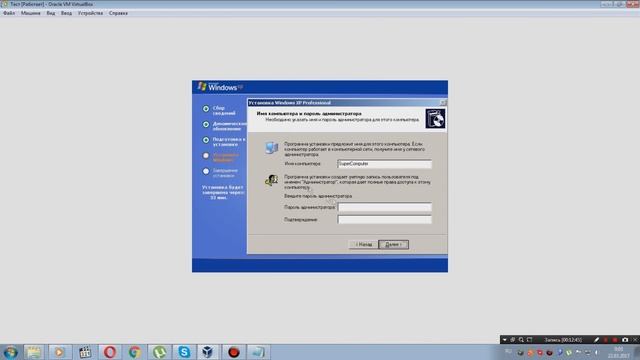Take a screenshot with the camera icon
640x360 pixels.
pyautogui.click(x=625, y=340)
